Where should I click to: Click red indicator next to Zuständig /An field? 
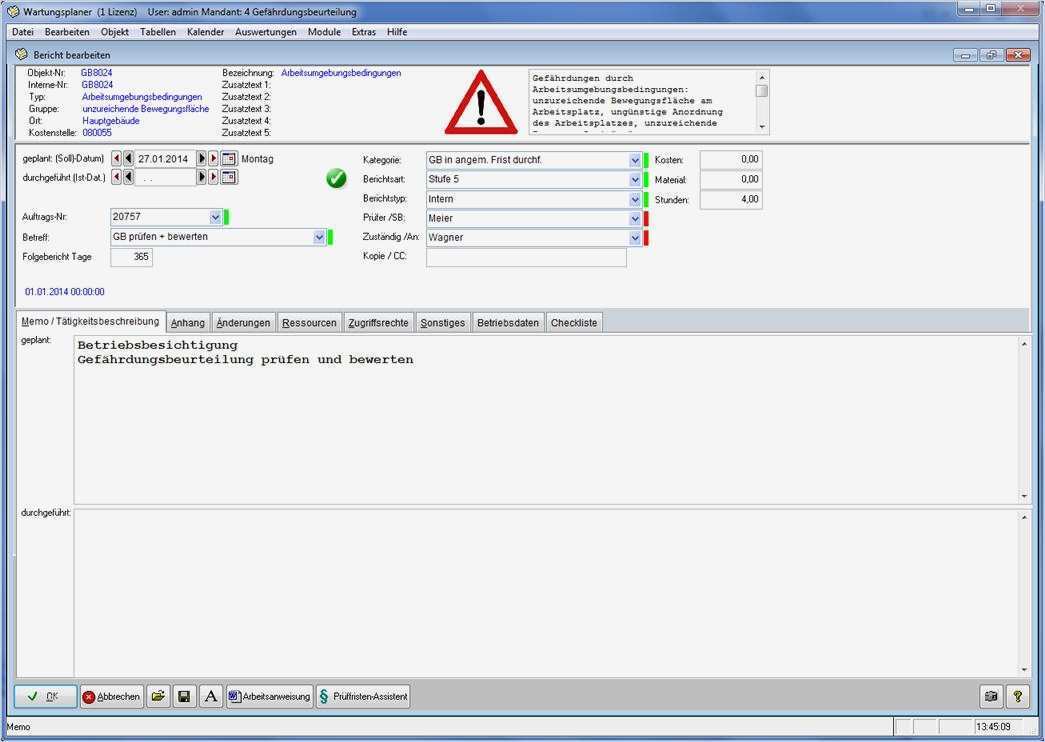[646, 237]
